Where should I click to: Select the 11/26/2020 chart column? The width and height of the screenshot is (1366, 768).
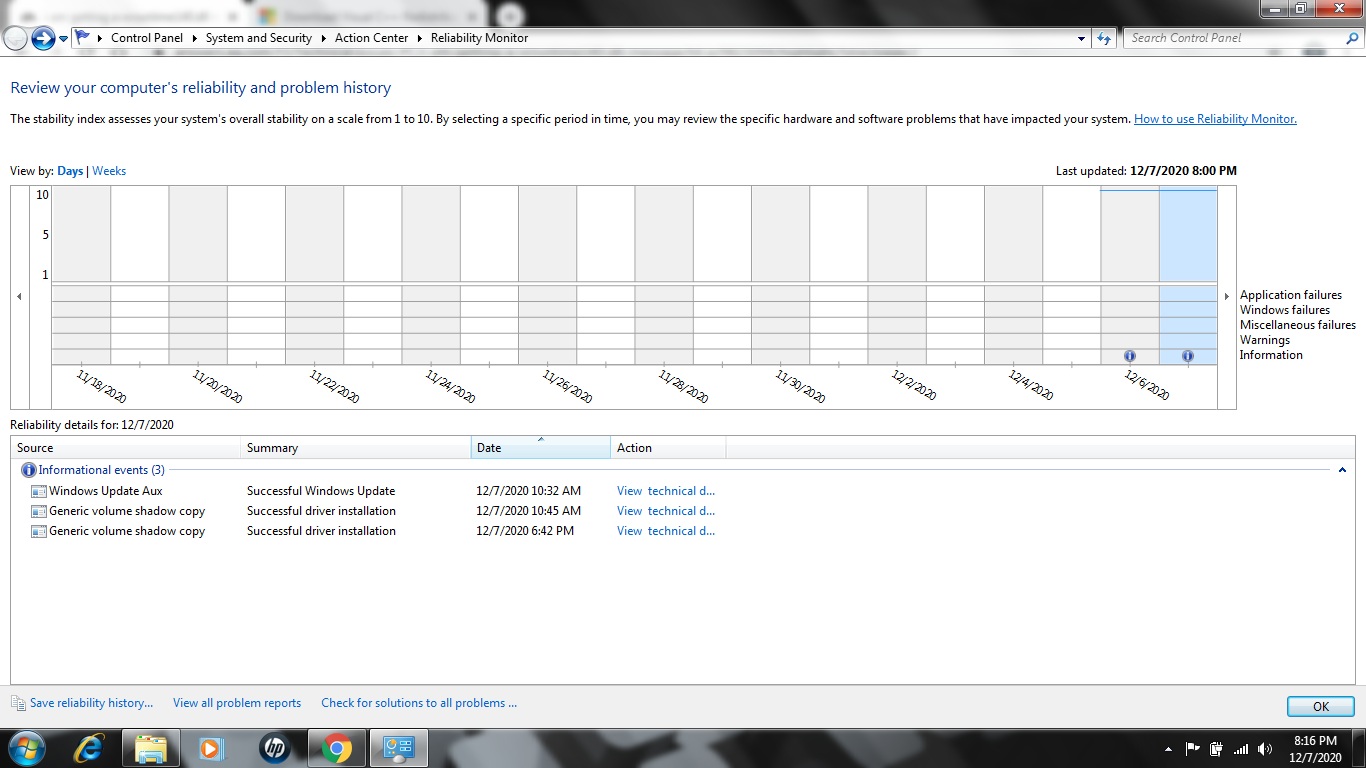click(547, 275)
